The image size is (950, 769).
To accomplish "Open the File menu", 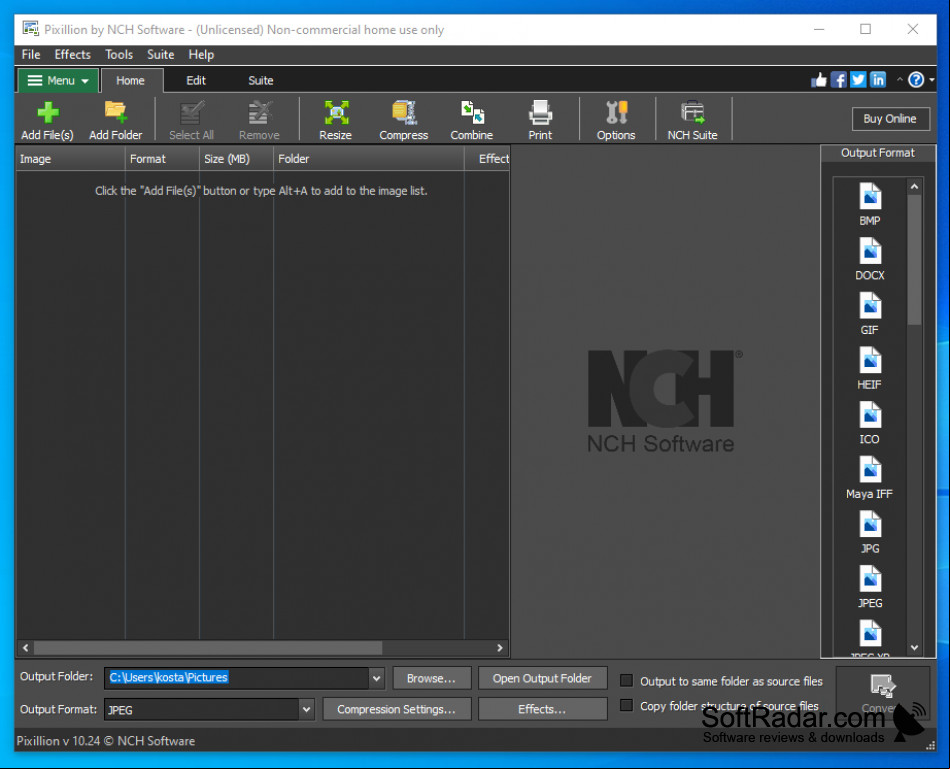I will click(x=31, y=55).
